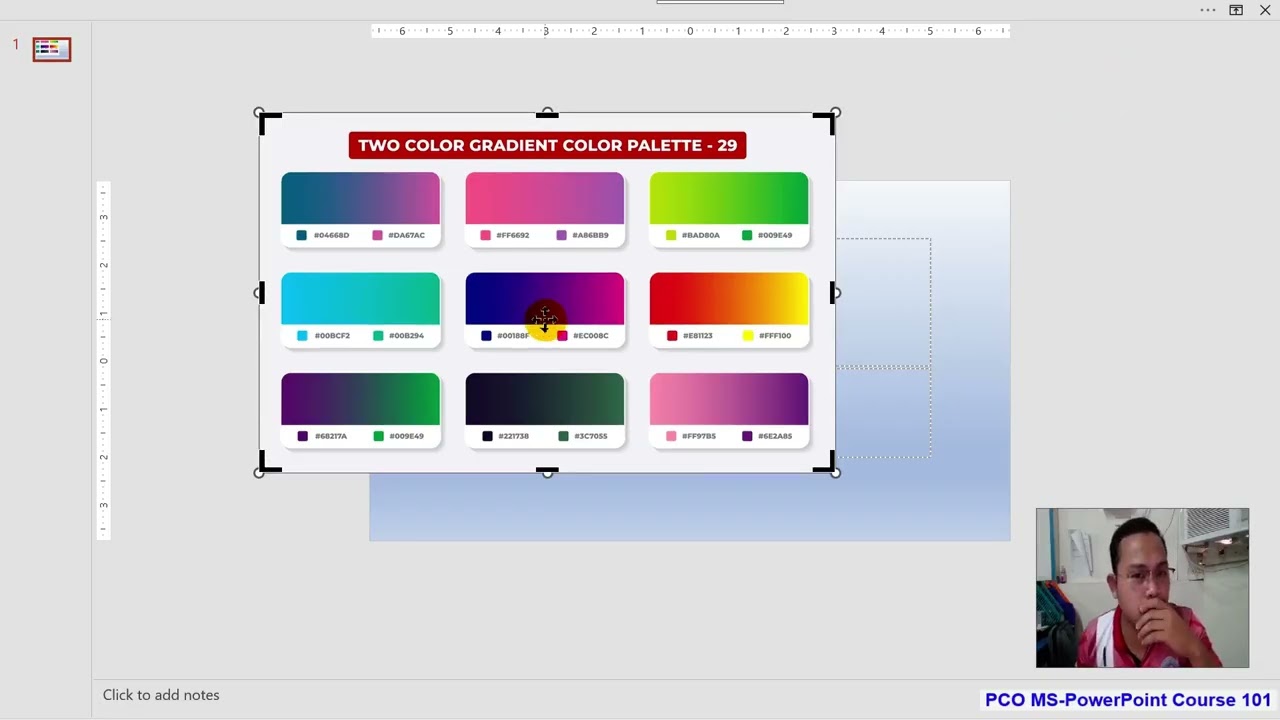Click the #009E49 square next to #BAD80A
This screenshot has width=1280, height=720.
pyautogui.click(x=747, y=235)
